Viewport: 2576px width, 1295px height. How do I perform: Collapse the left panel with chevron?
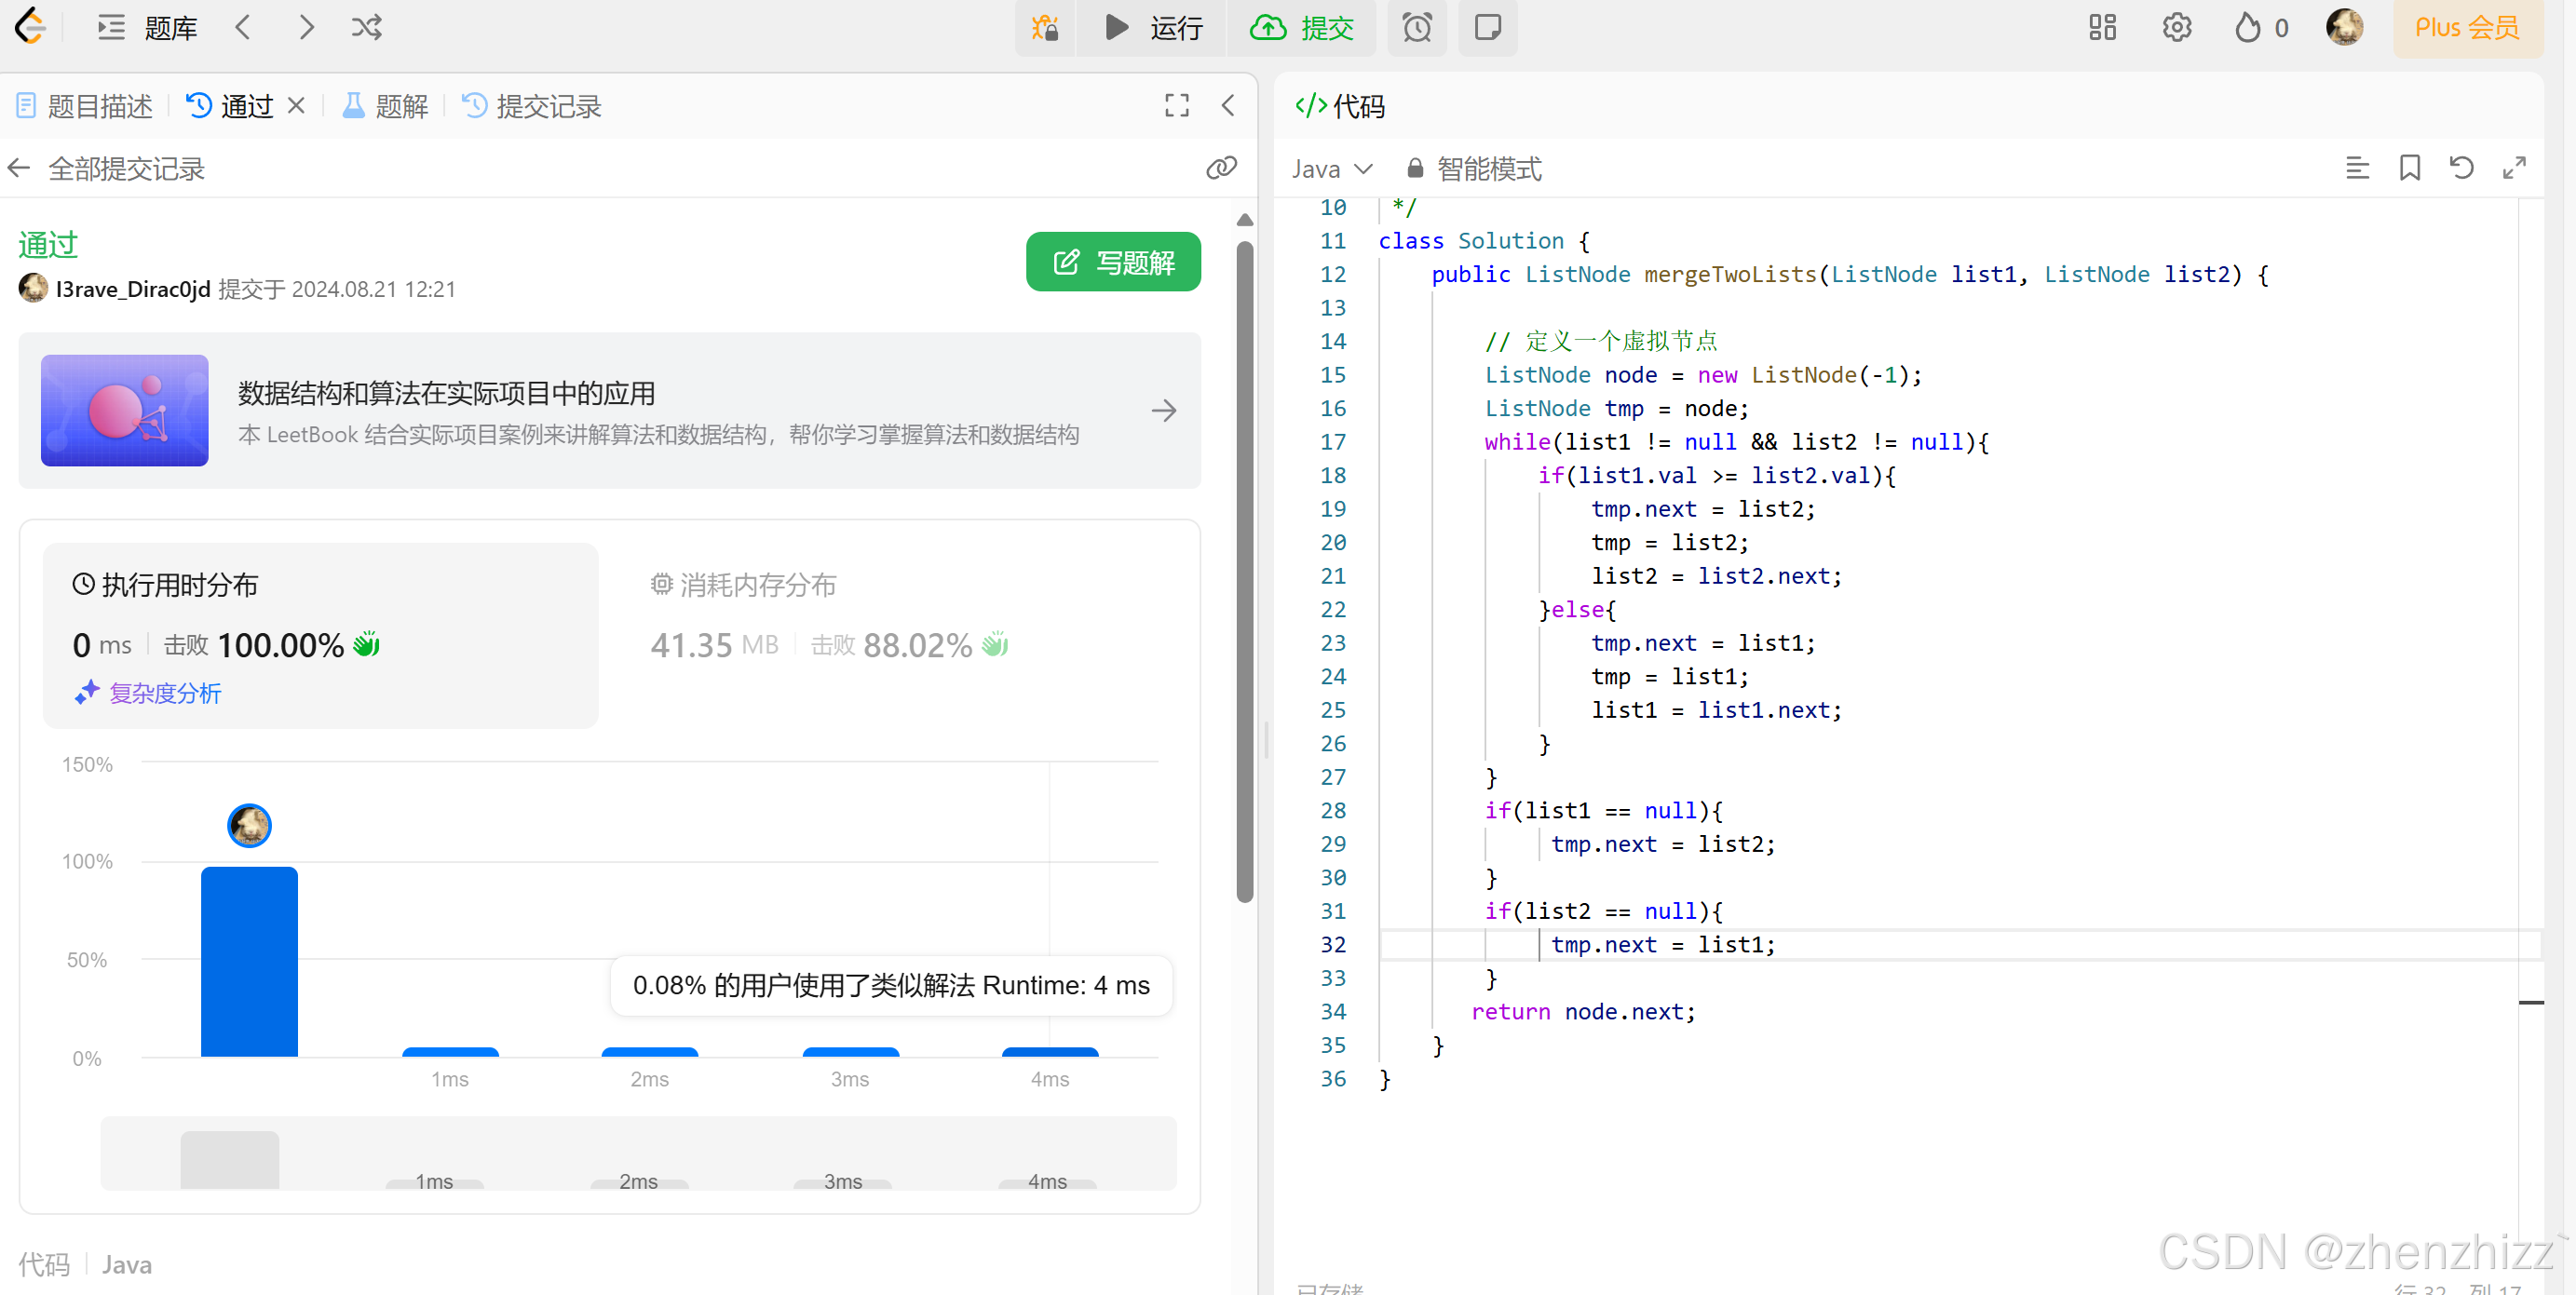[x=1229, y=106]
